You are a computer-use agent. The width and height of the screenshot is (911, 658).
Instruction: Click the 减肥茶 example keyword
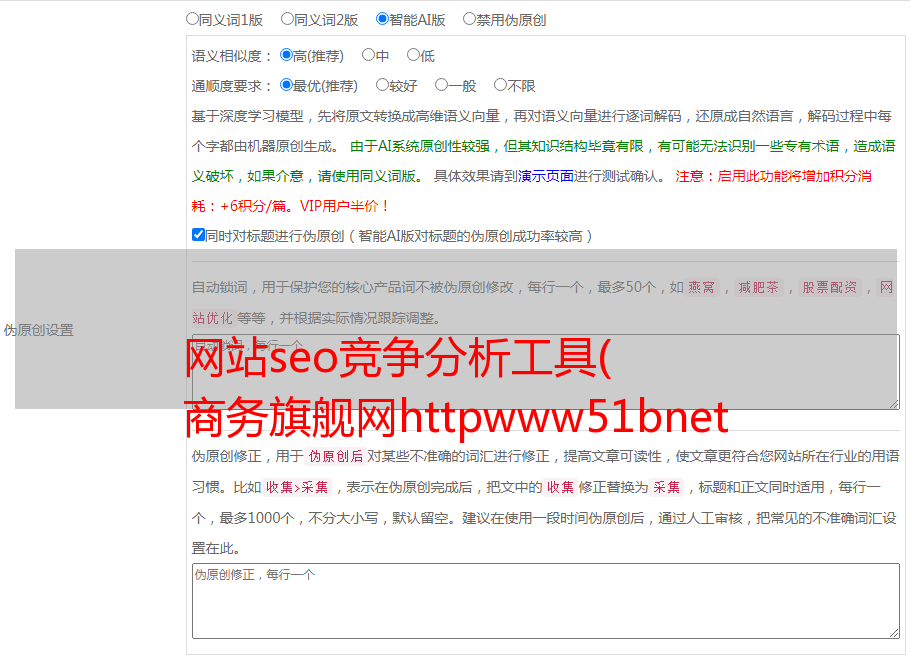point(758,287)
